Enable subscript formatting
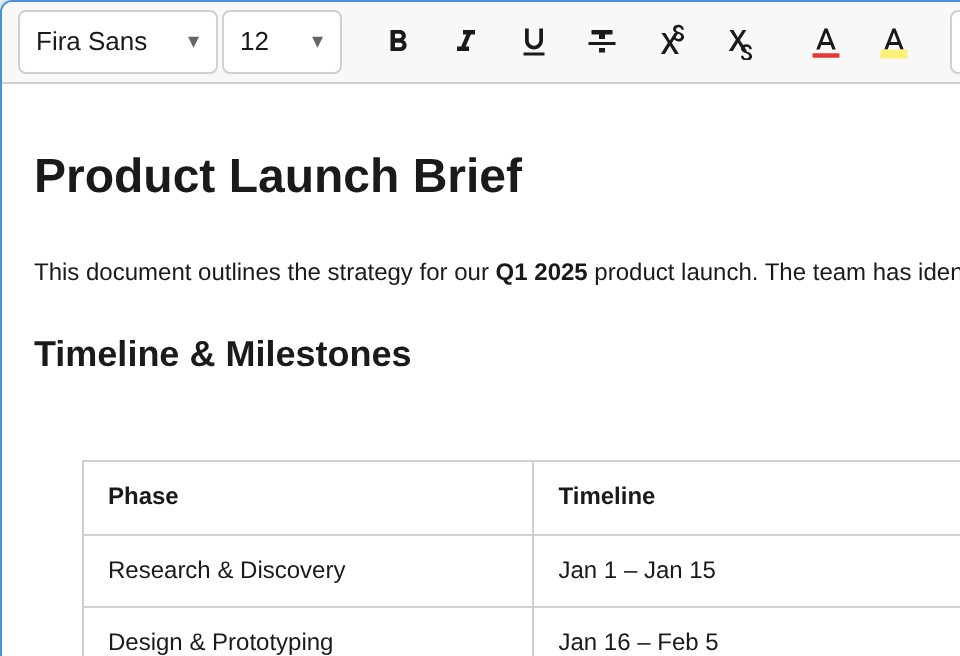Image resolution: width=960 pixels, height=656 pixels. coord(738,41)
